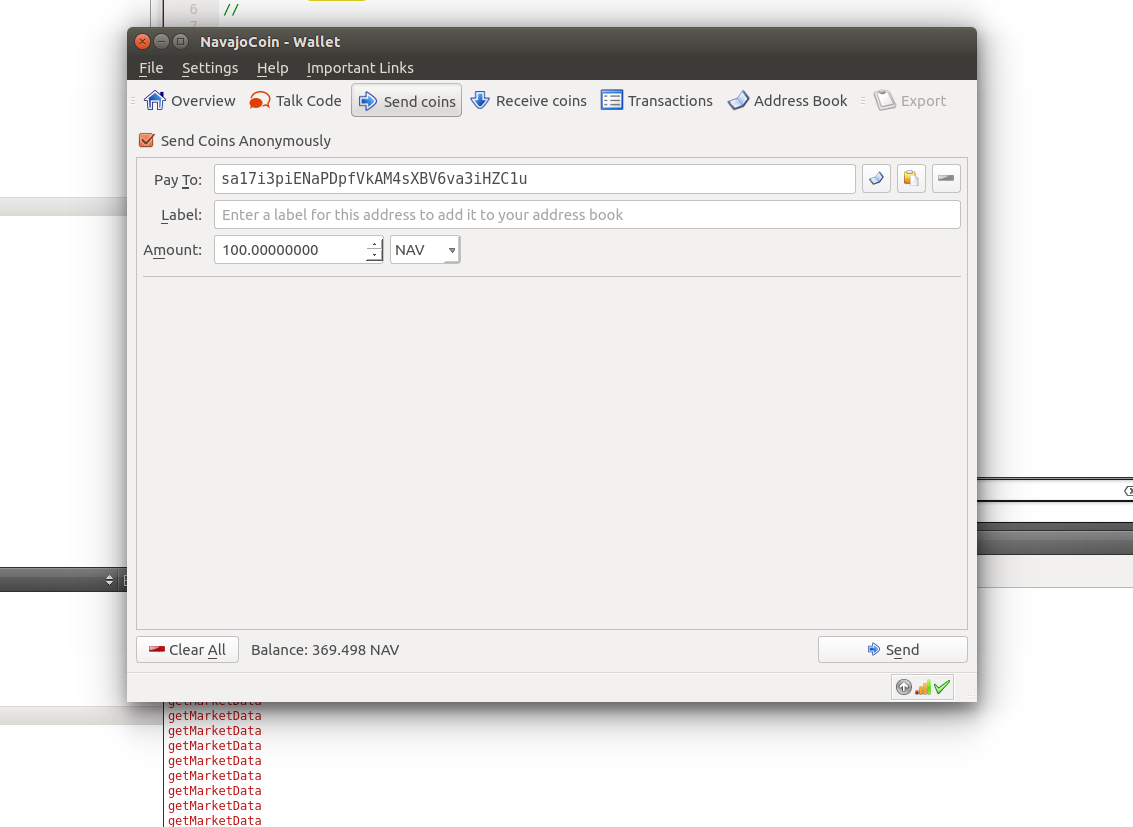Open the Help menu

tap(272, 68)
